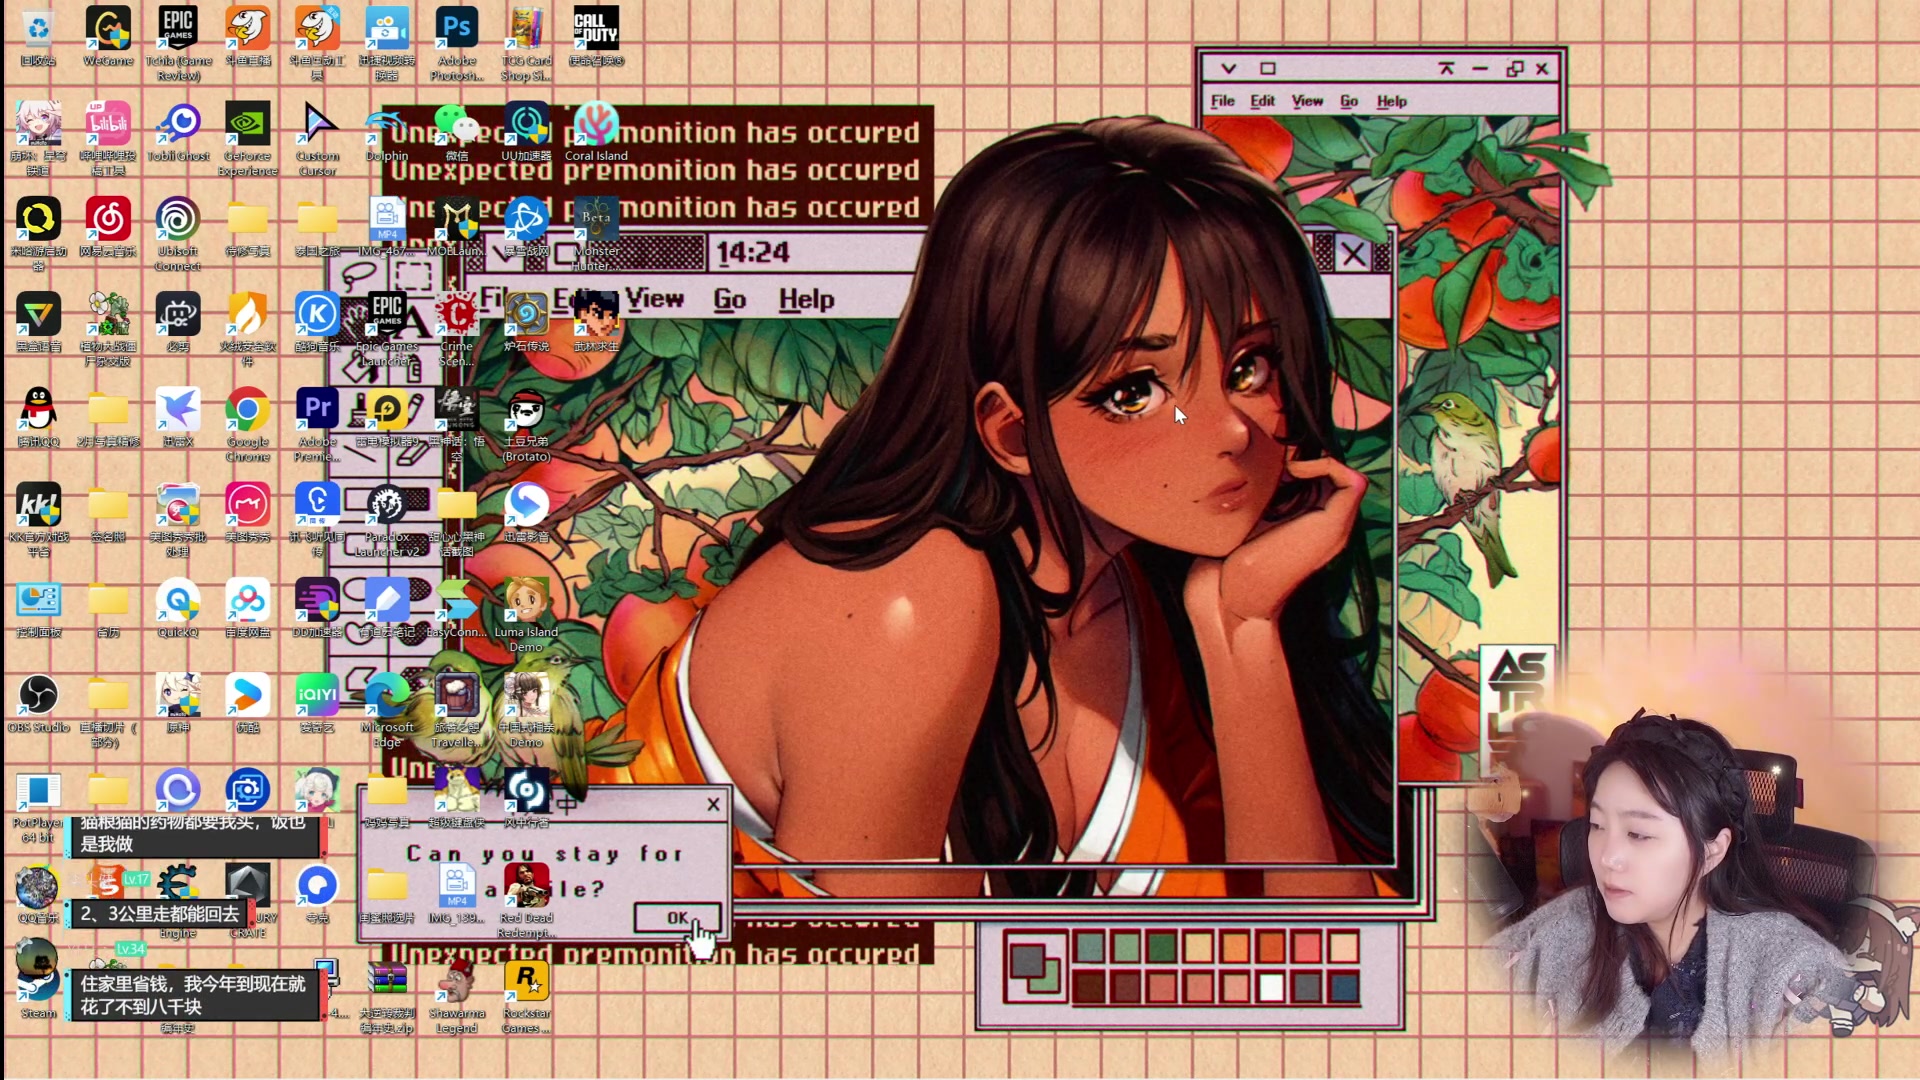Open the 控制面板 Control Panel icon
Screen dimensions: 1920x1080
point(38,608)
